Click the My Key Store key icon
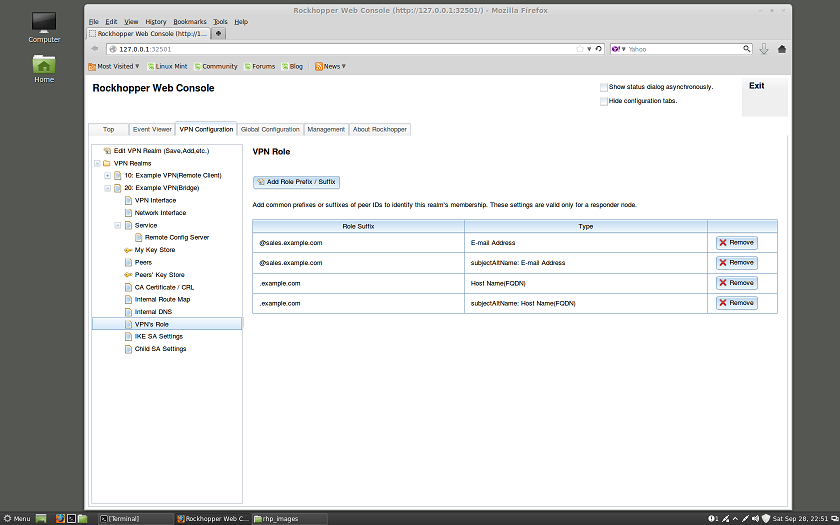This screenshot has height=525, width=840. (x=127, y=250)
